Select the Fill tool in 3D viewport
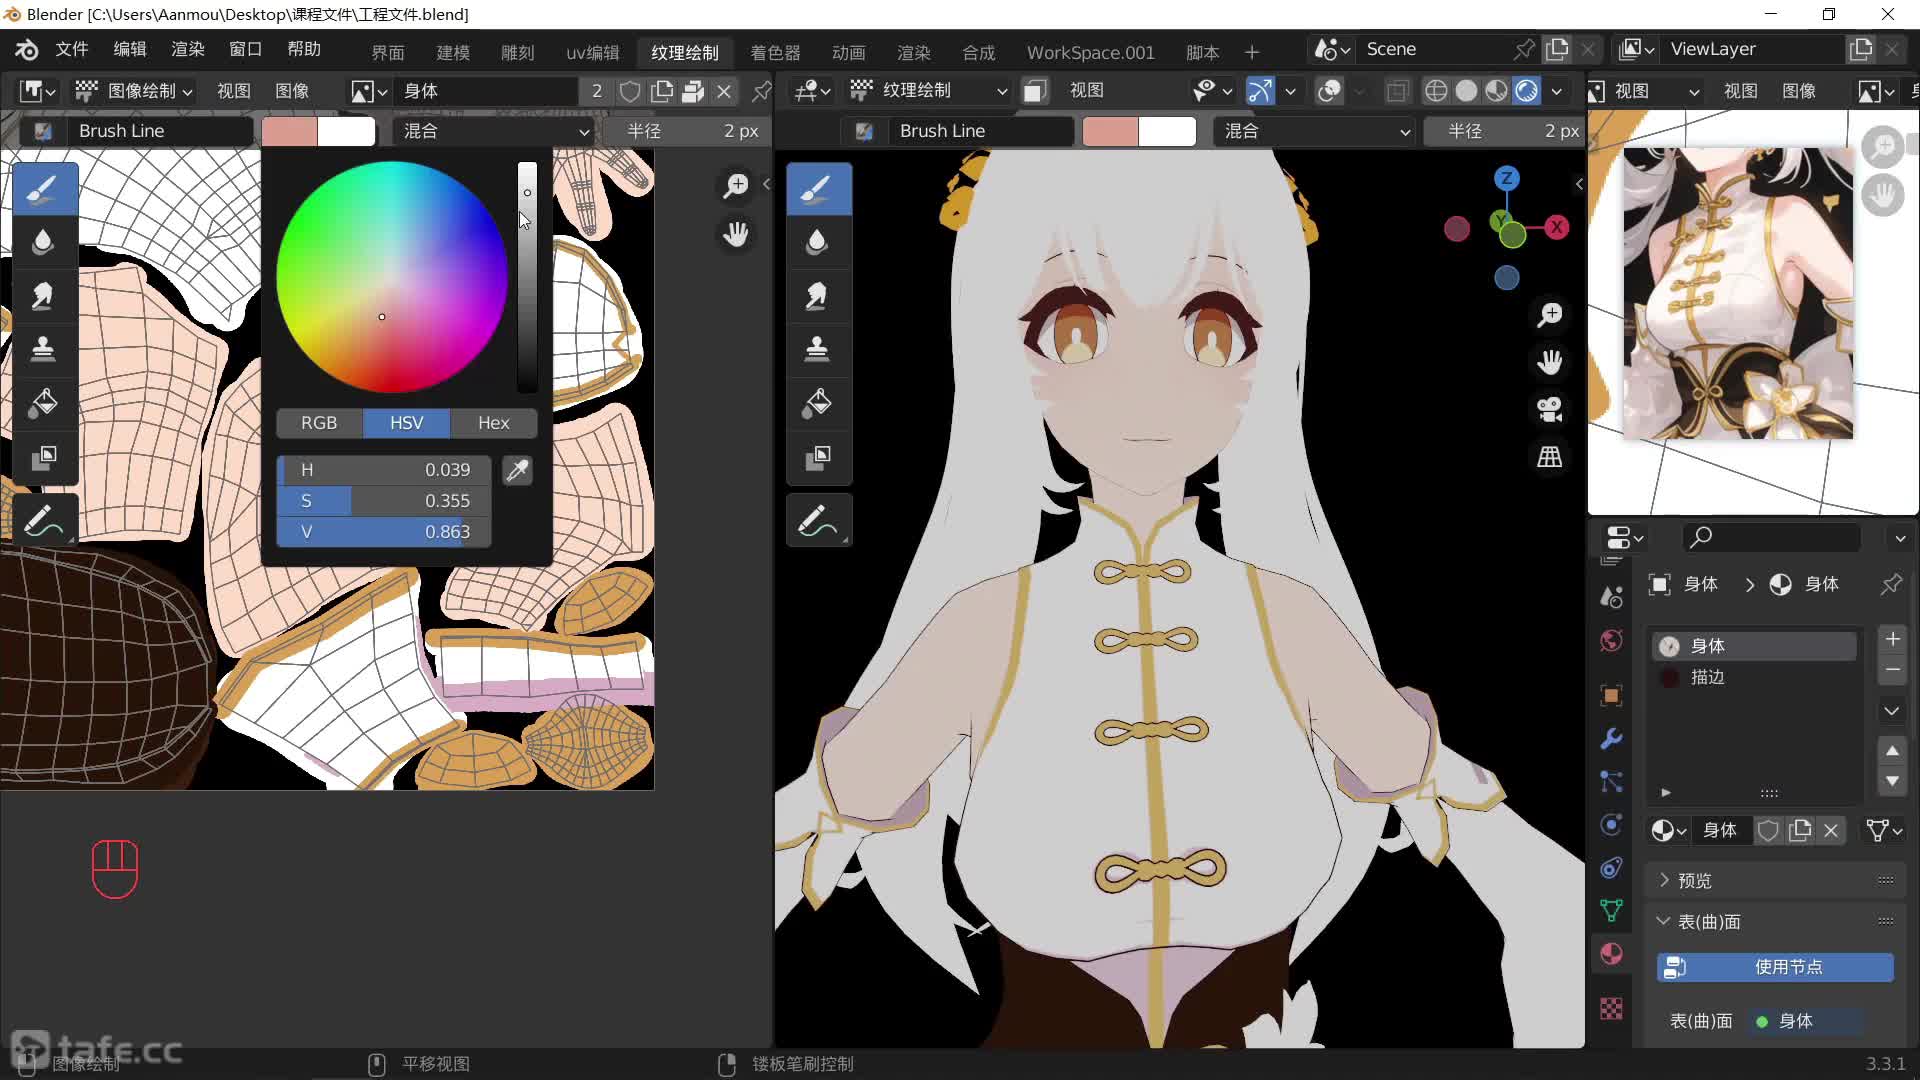 [x=818, y=404]
